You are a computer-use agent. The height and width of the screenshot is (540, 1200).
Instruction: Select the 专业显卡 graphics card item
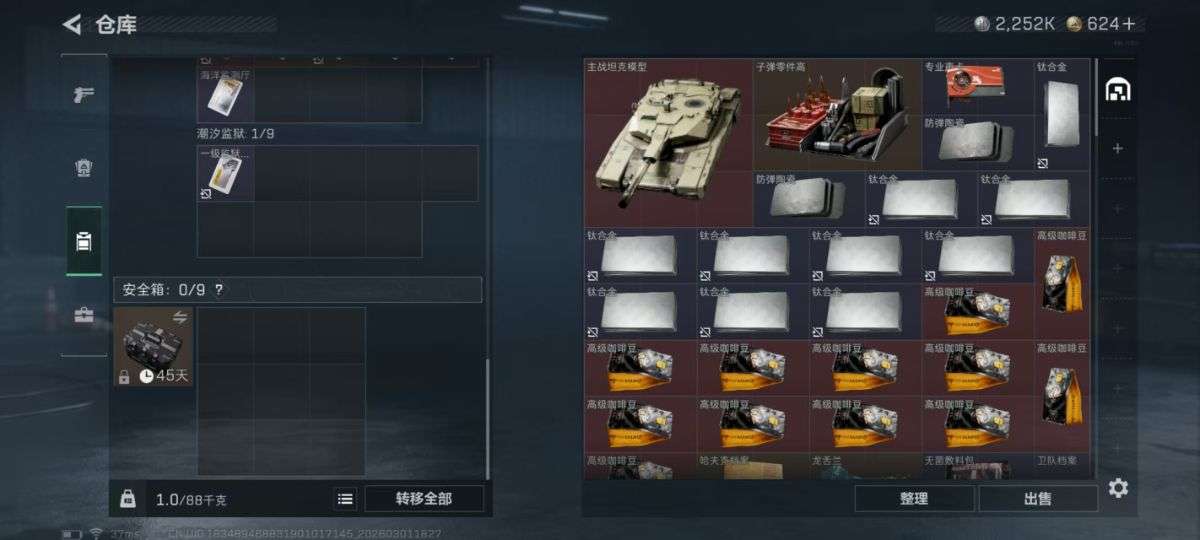(977, 86)
